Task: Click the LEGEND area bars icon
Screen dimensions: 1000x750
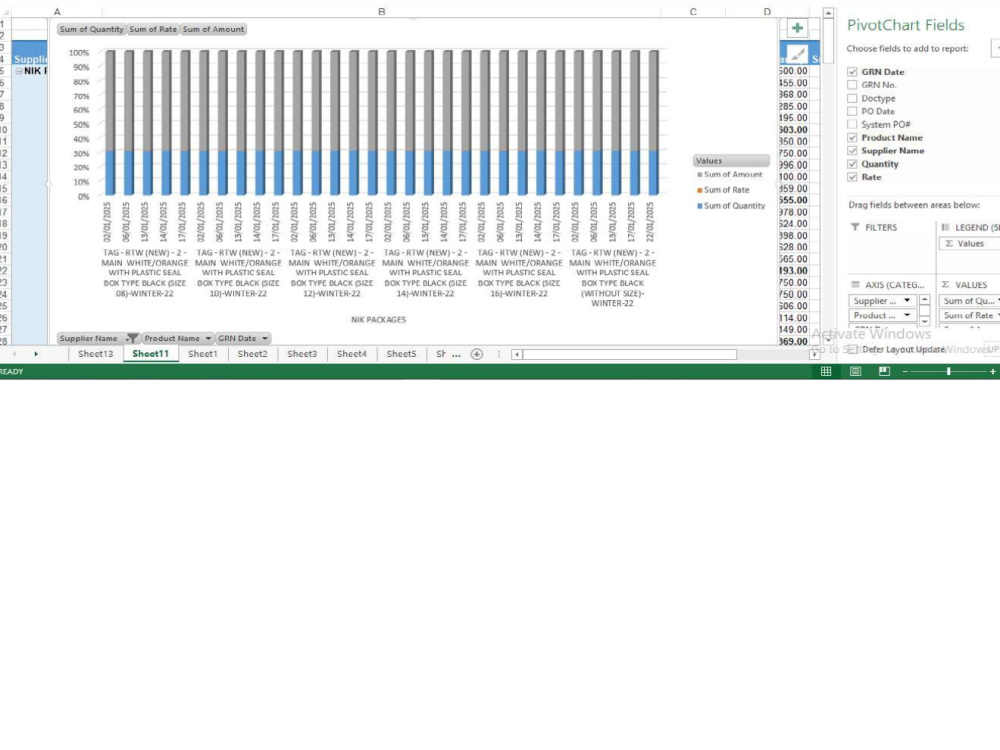Action: coord(945,227)
